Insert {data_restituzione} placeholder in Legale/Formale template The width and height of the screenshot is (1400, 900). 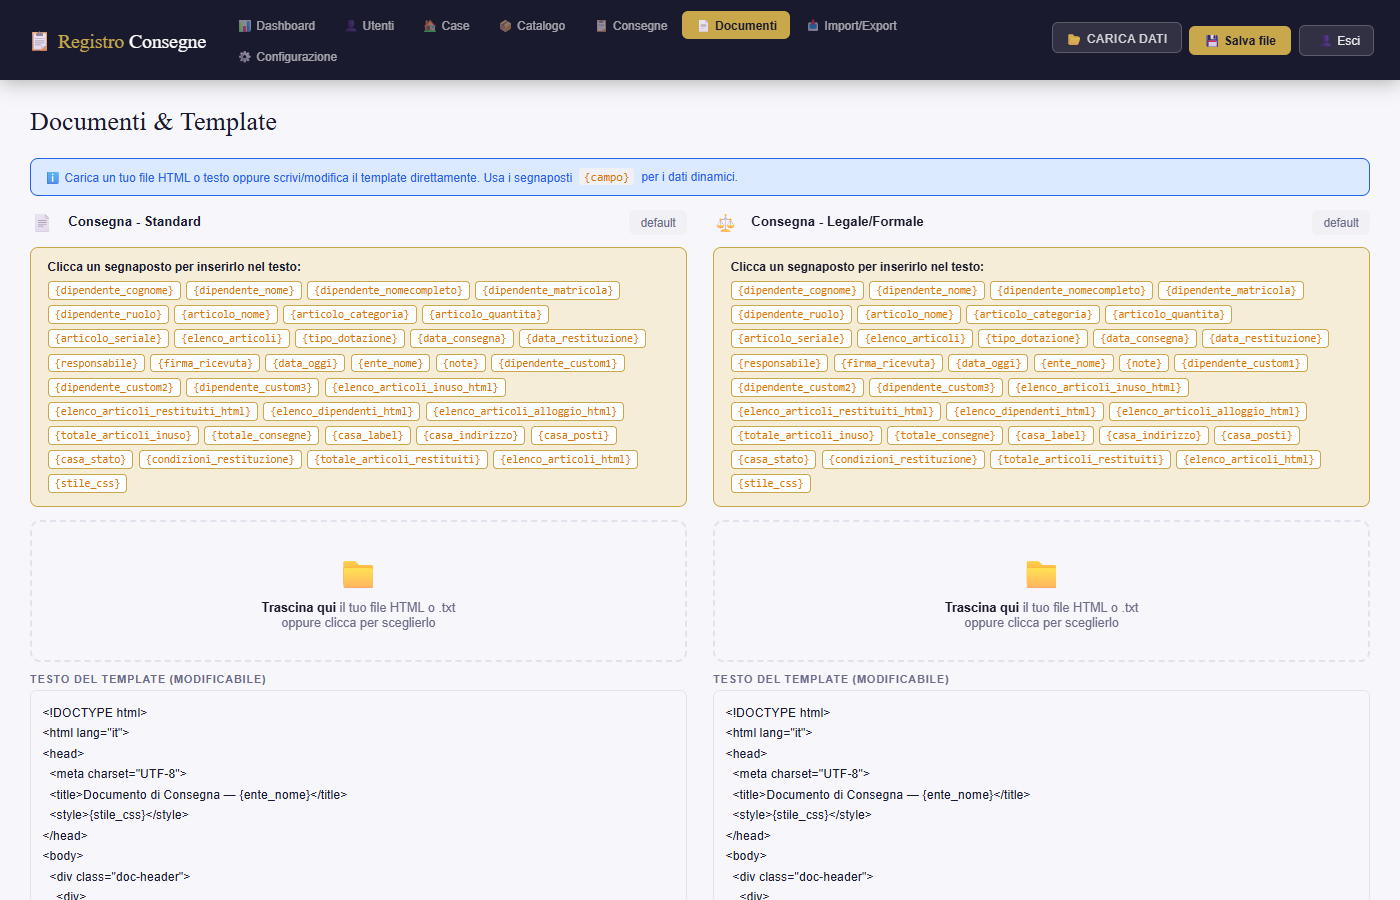click(1265, 339)
